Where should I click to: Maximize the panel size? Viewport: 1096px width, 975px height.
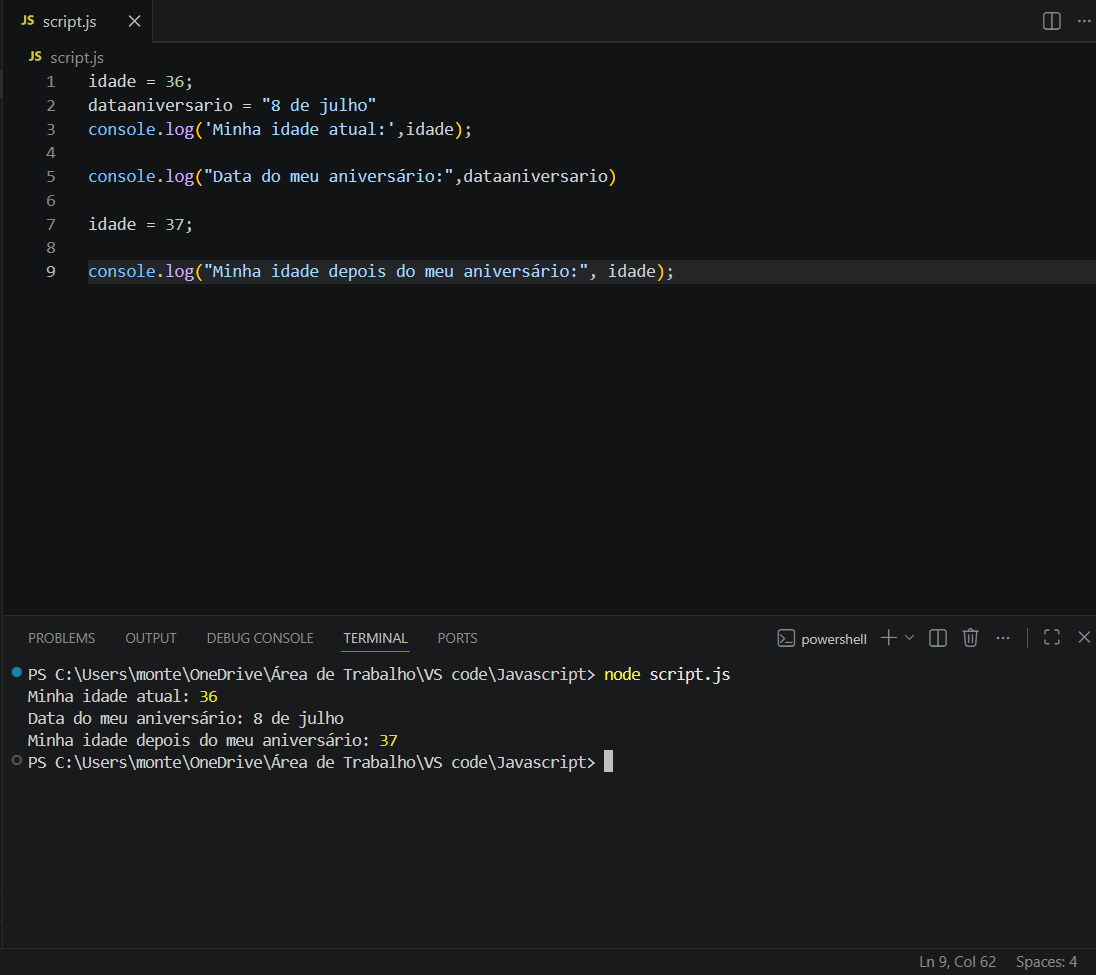tap(1051, 637)
